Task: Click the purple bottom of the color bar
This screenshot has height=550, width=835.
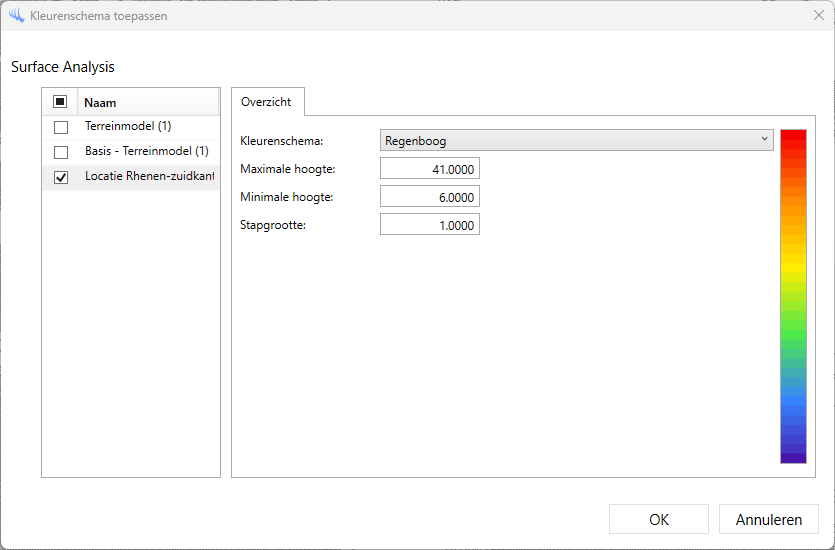Action: (x=793, y=456)
